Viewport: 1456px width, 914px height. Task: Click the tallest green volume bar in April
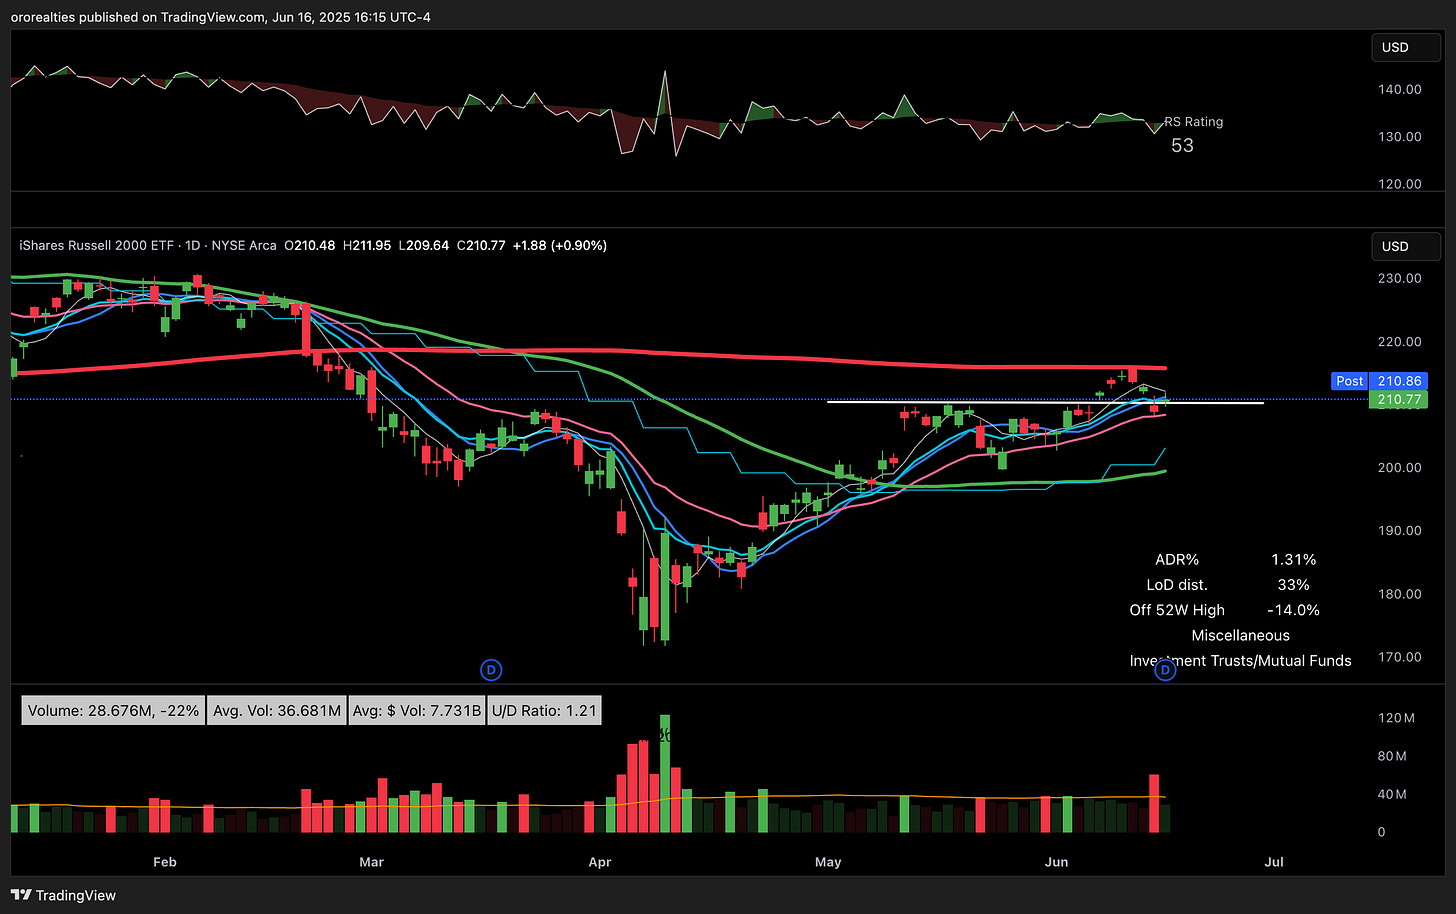click(x=665, y=773)
